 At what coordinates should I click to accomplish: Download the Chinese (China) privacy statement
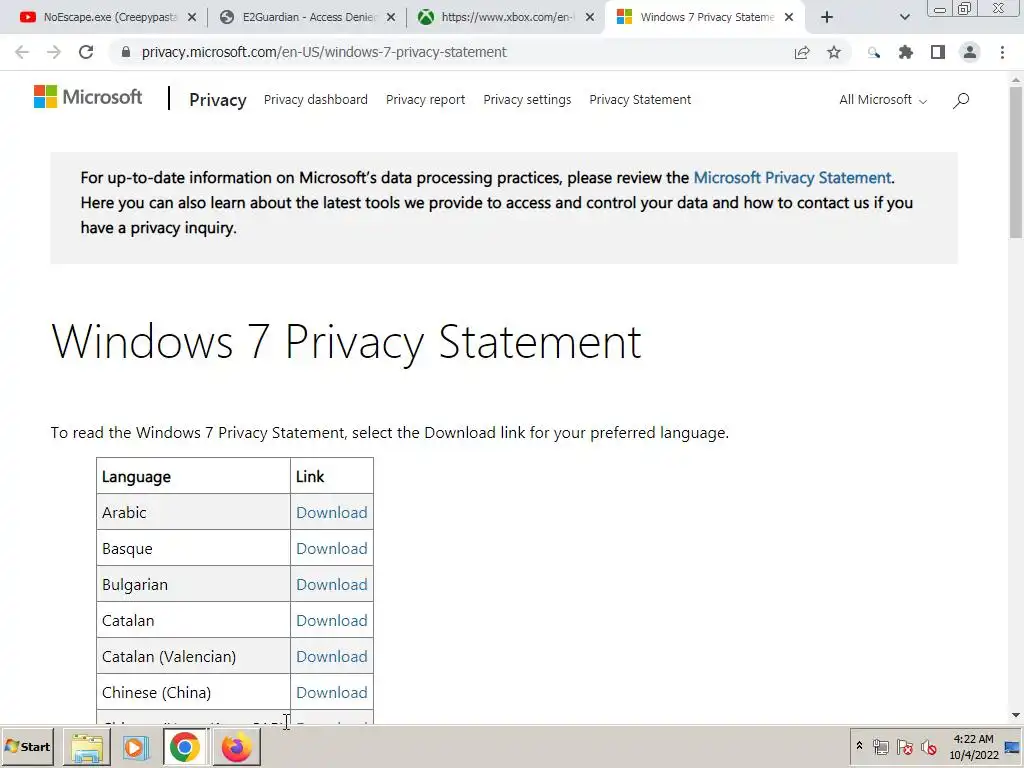332,692
